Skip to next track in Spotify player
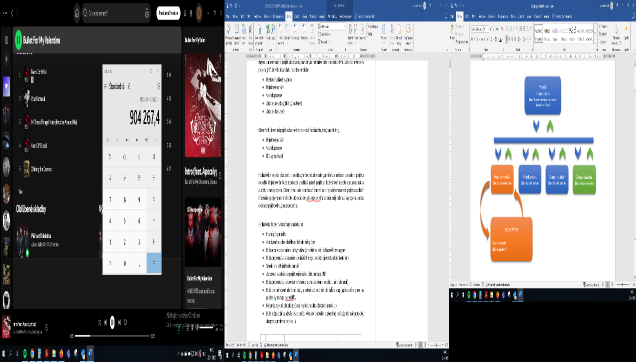Viewport: 636px width, 362px height. click(x=120, y=323)
